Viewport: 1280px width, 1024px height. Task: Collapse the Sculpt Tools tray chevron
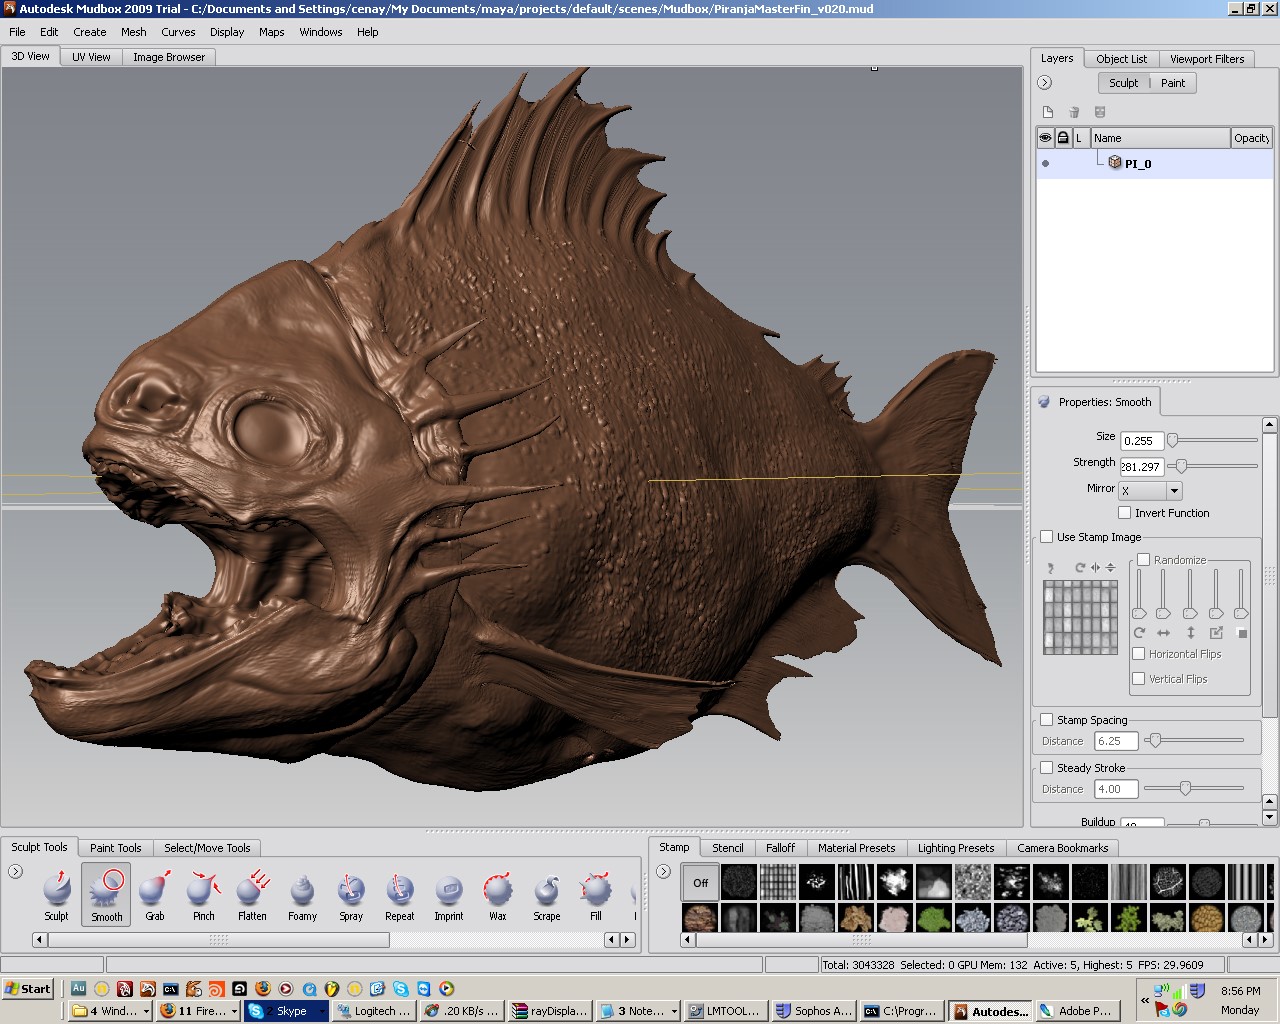coord(14,871)
